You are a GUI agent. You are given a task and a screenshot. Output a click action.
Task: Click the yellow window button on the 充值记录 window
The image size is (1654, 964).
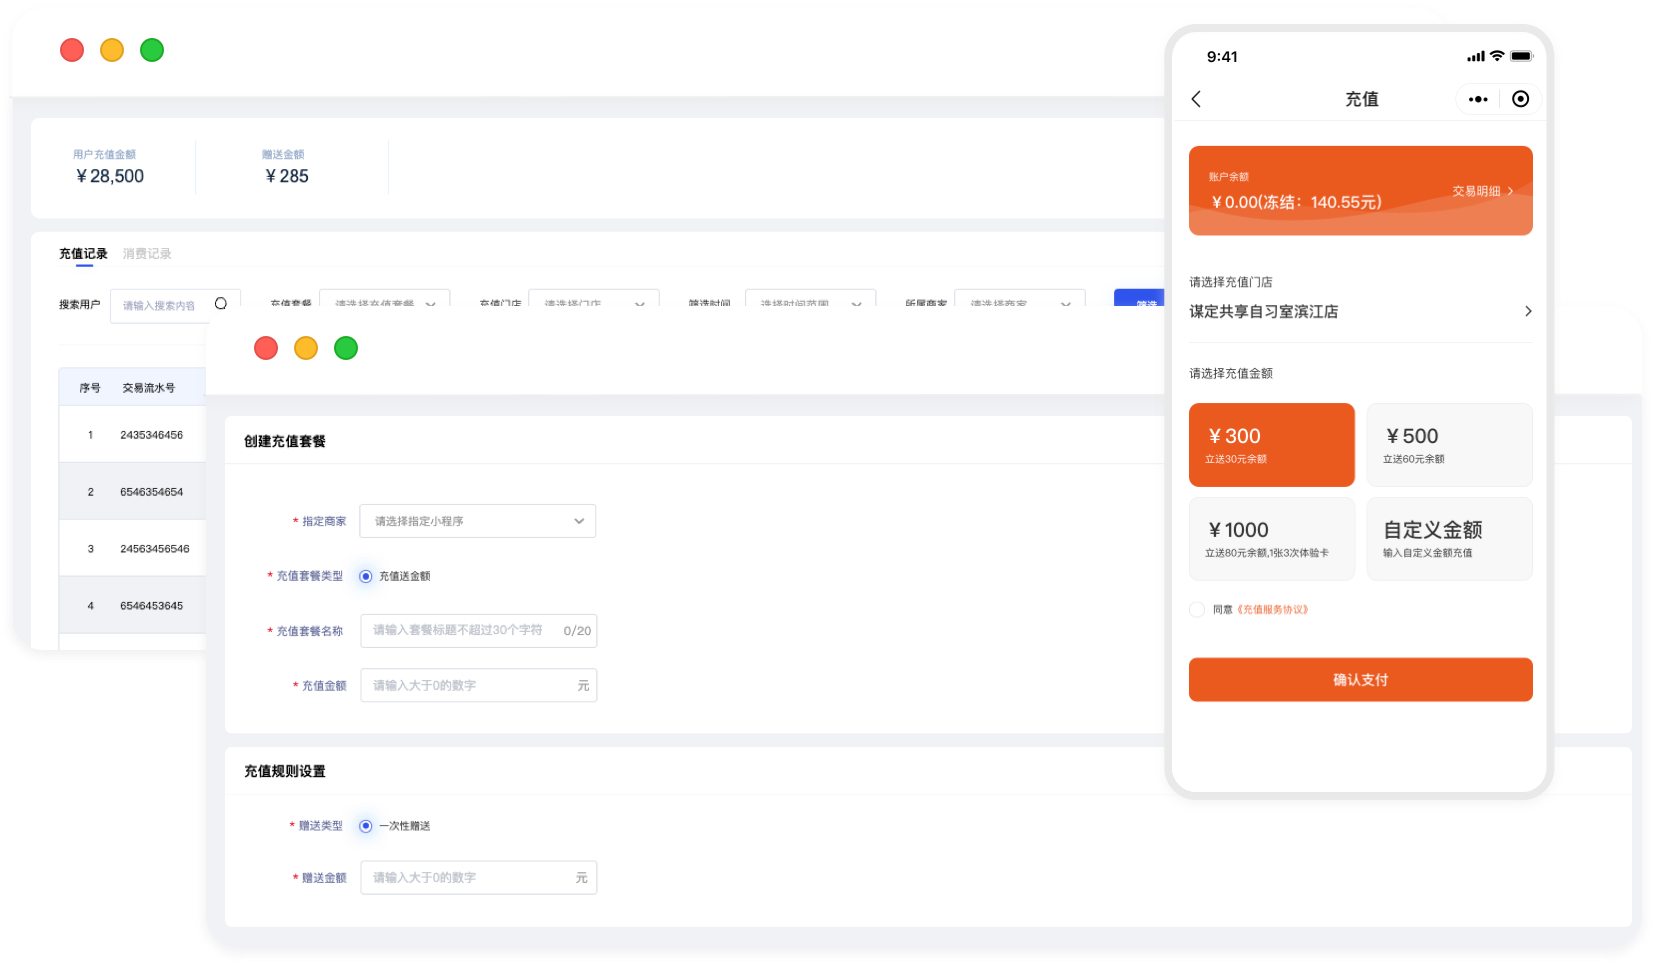pyautogui.click(x=112, y=50)
